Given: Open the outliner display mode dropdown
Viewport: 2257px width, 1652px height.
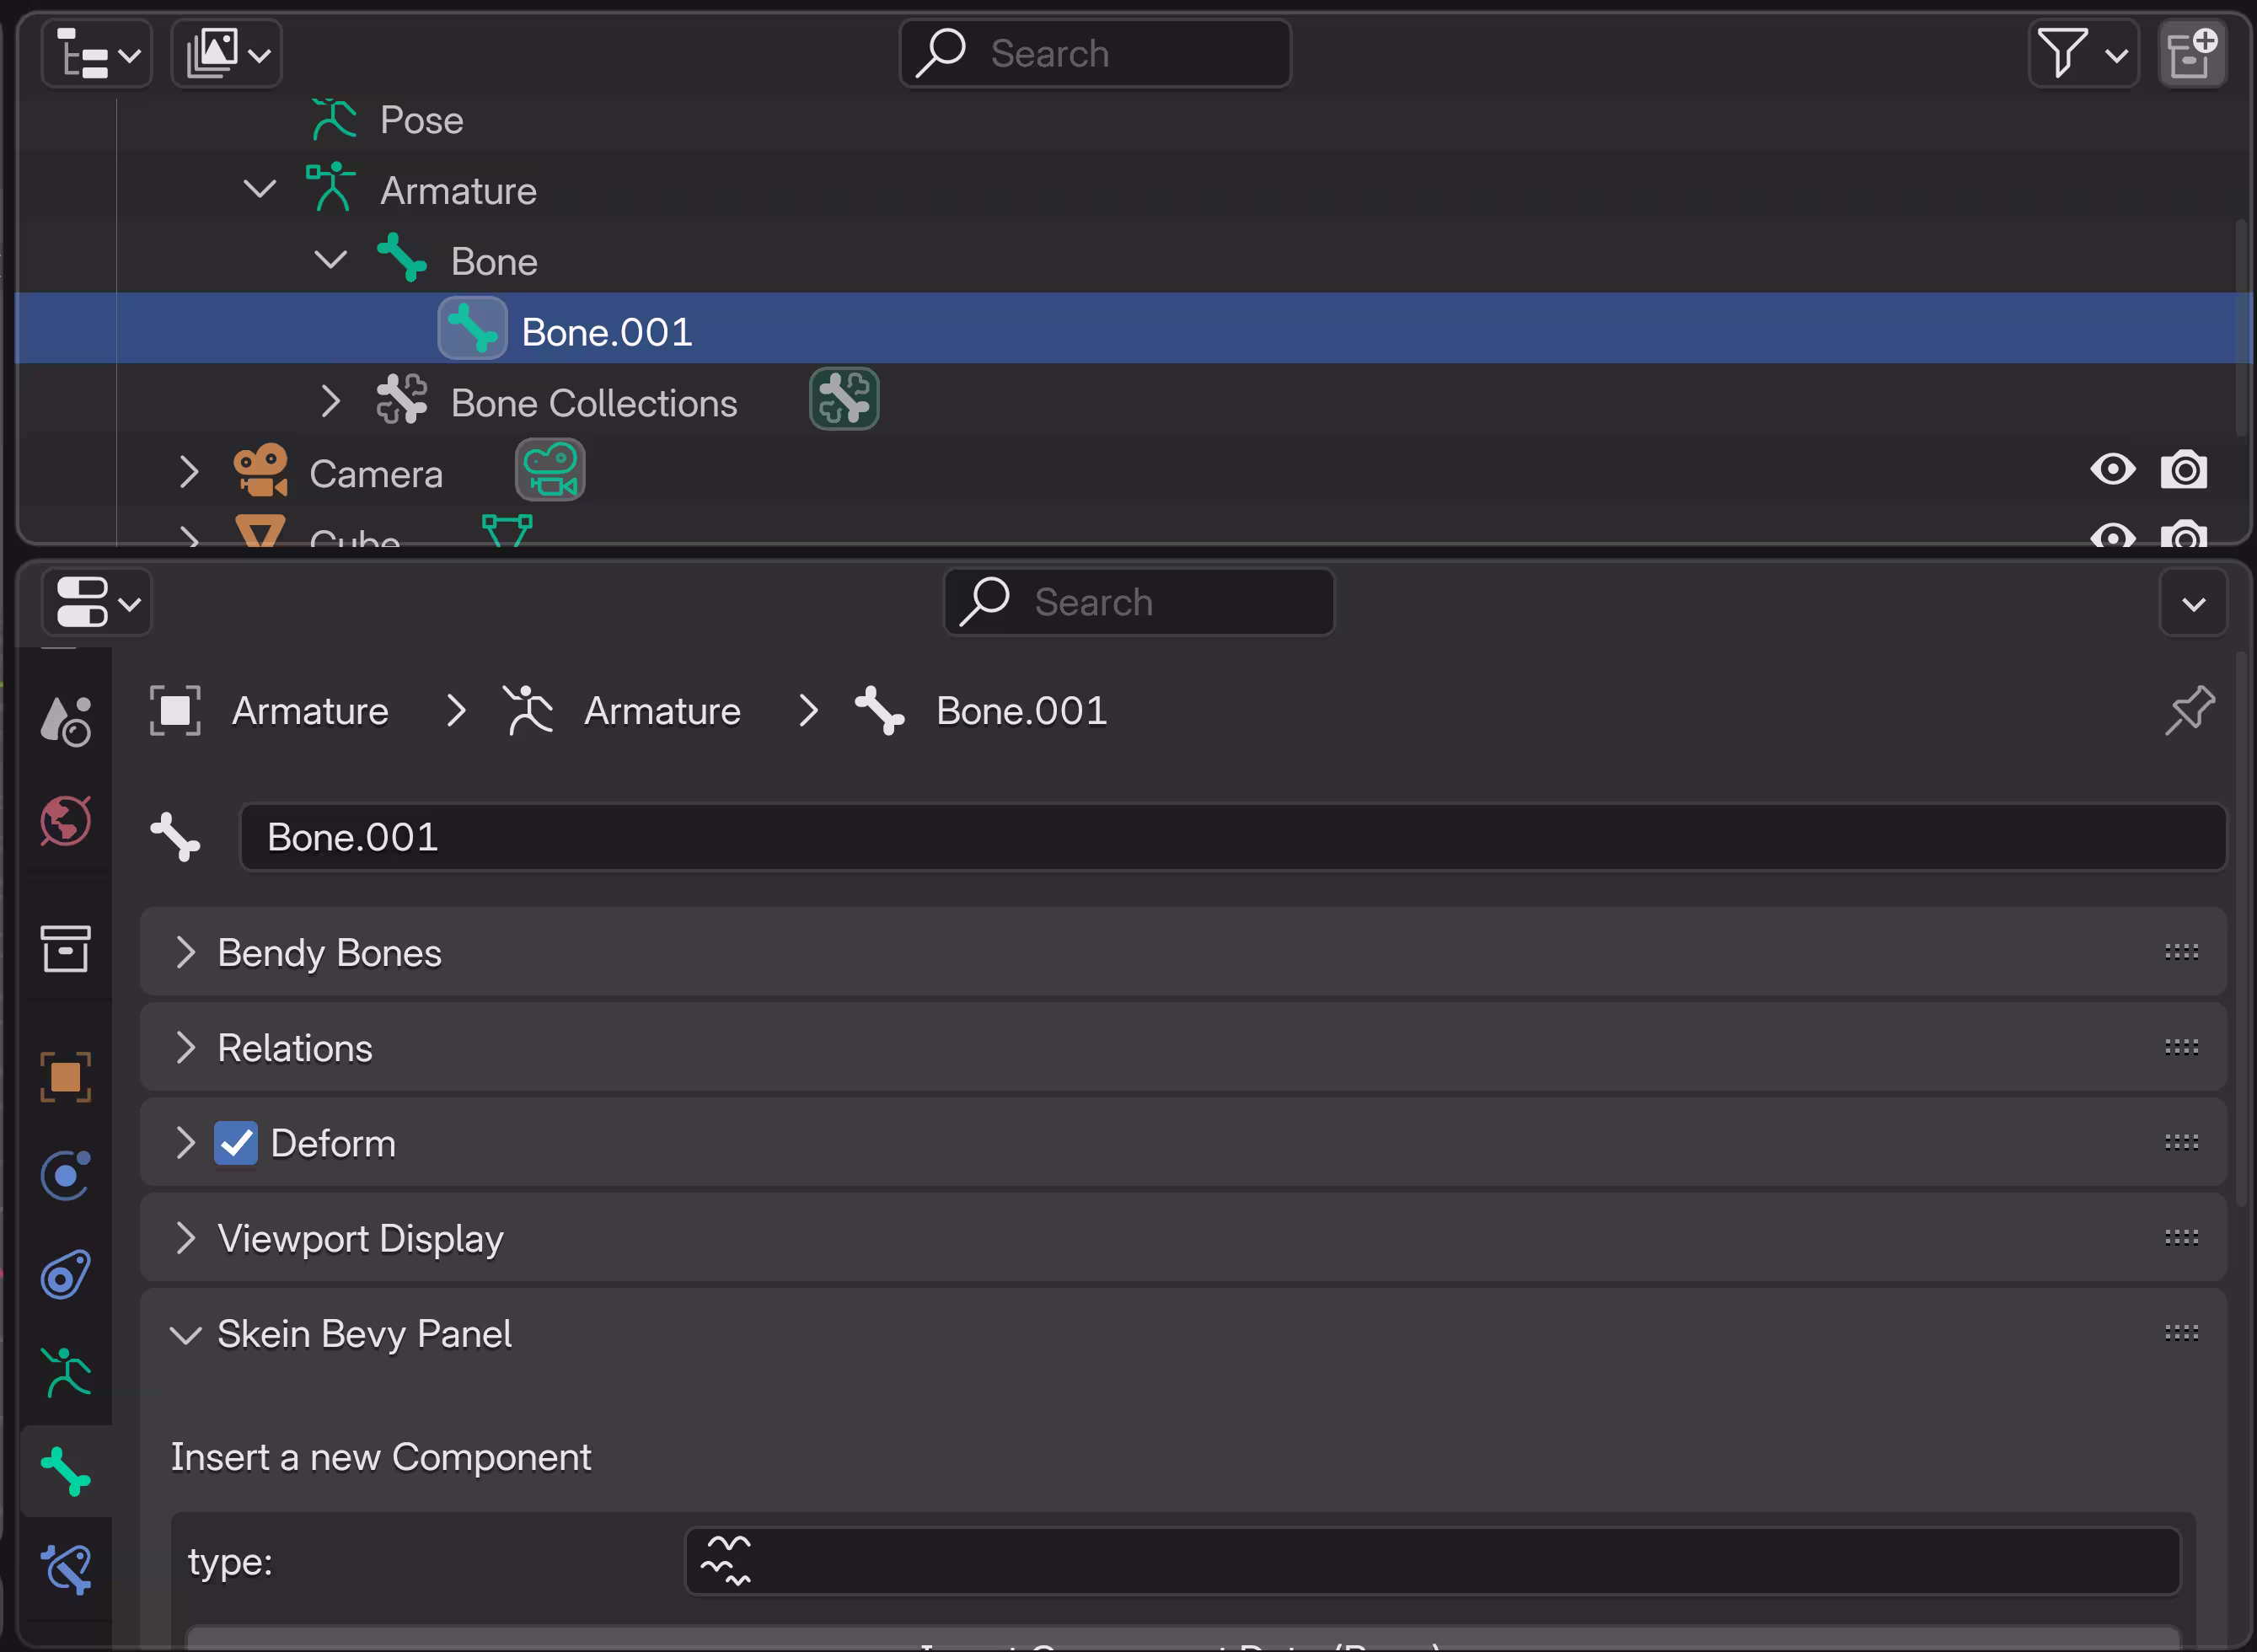Looking at the screenshot, I should point(227,54).
